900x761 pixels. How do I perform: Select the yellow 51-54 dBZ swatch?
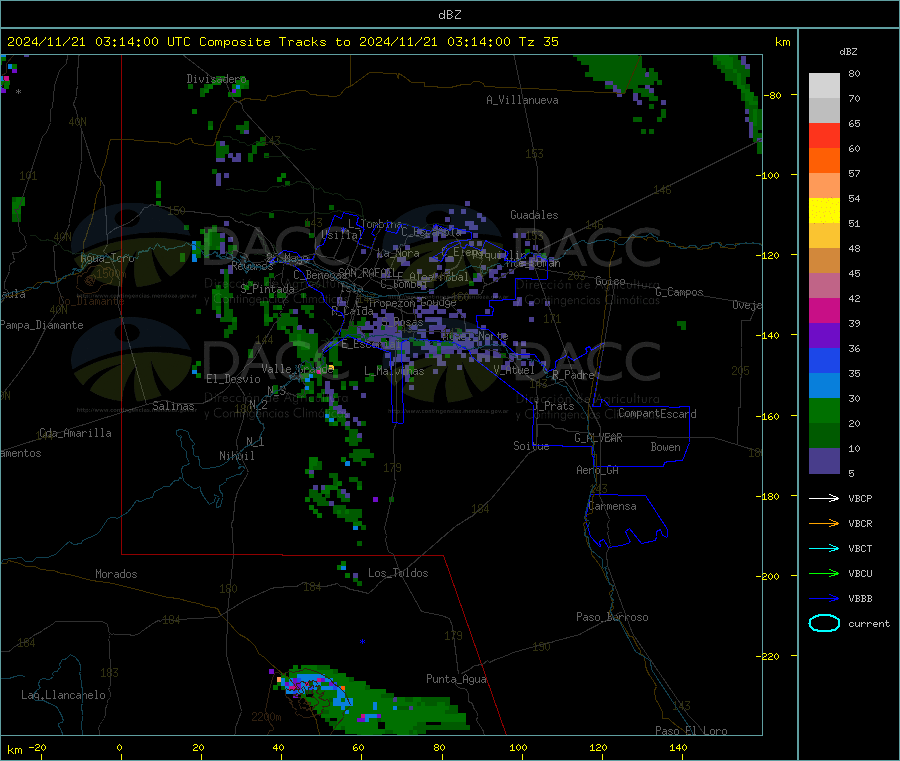tap(824, 211)
